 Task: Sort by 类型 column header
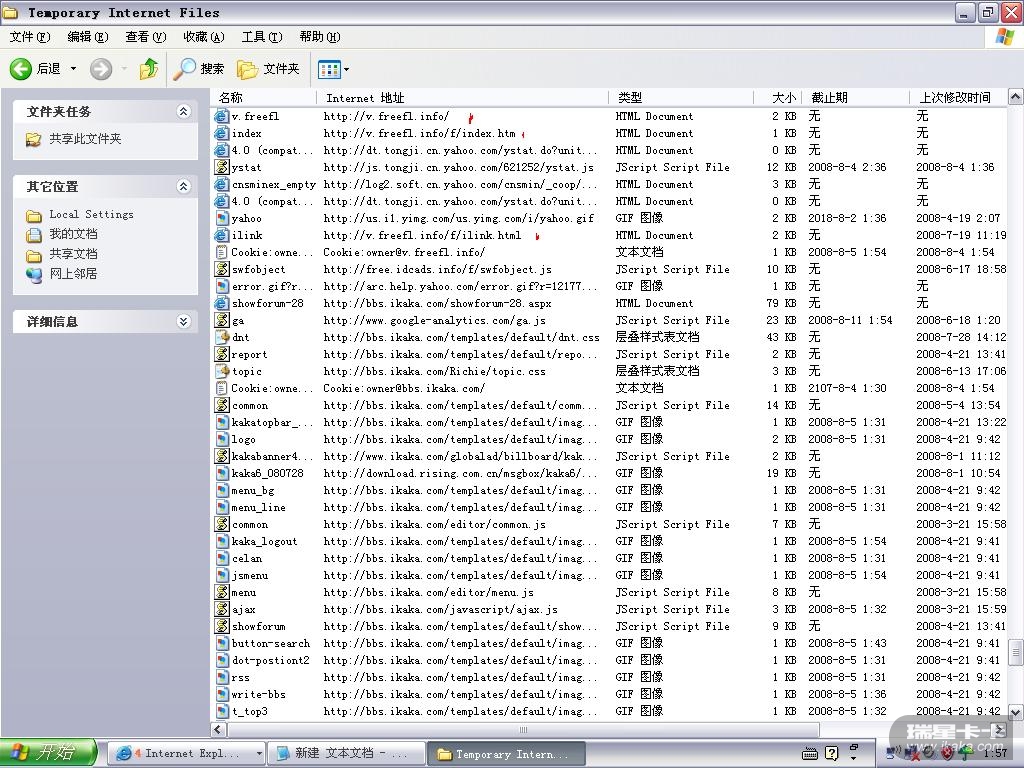pos(680,98)
